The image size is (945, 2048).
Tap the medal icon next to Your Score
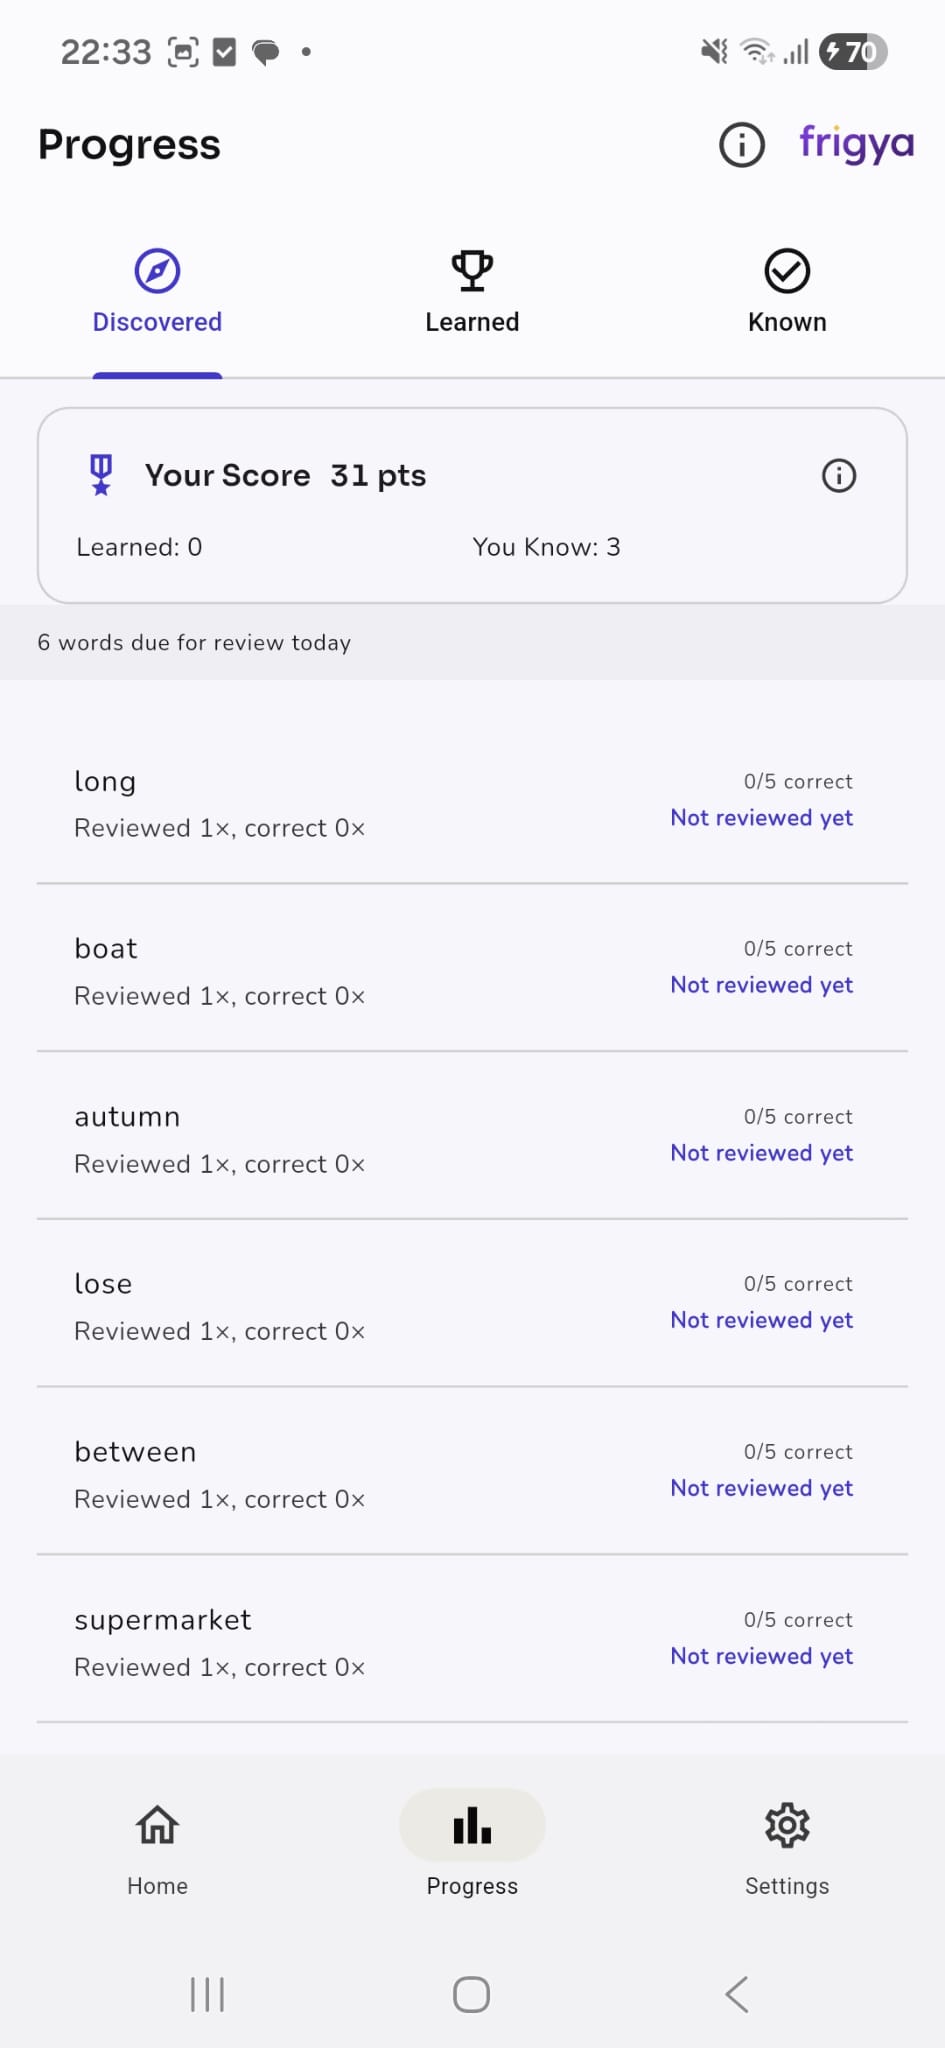(101, 475)
